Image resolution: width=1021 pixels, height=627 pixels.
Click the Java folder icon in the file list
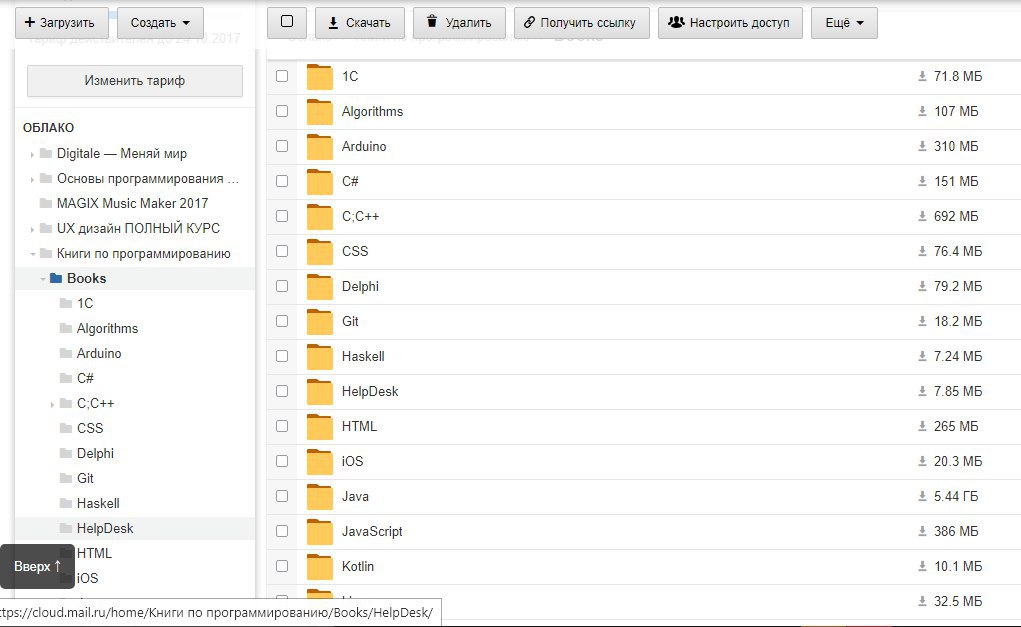320,497
